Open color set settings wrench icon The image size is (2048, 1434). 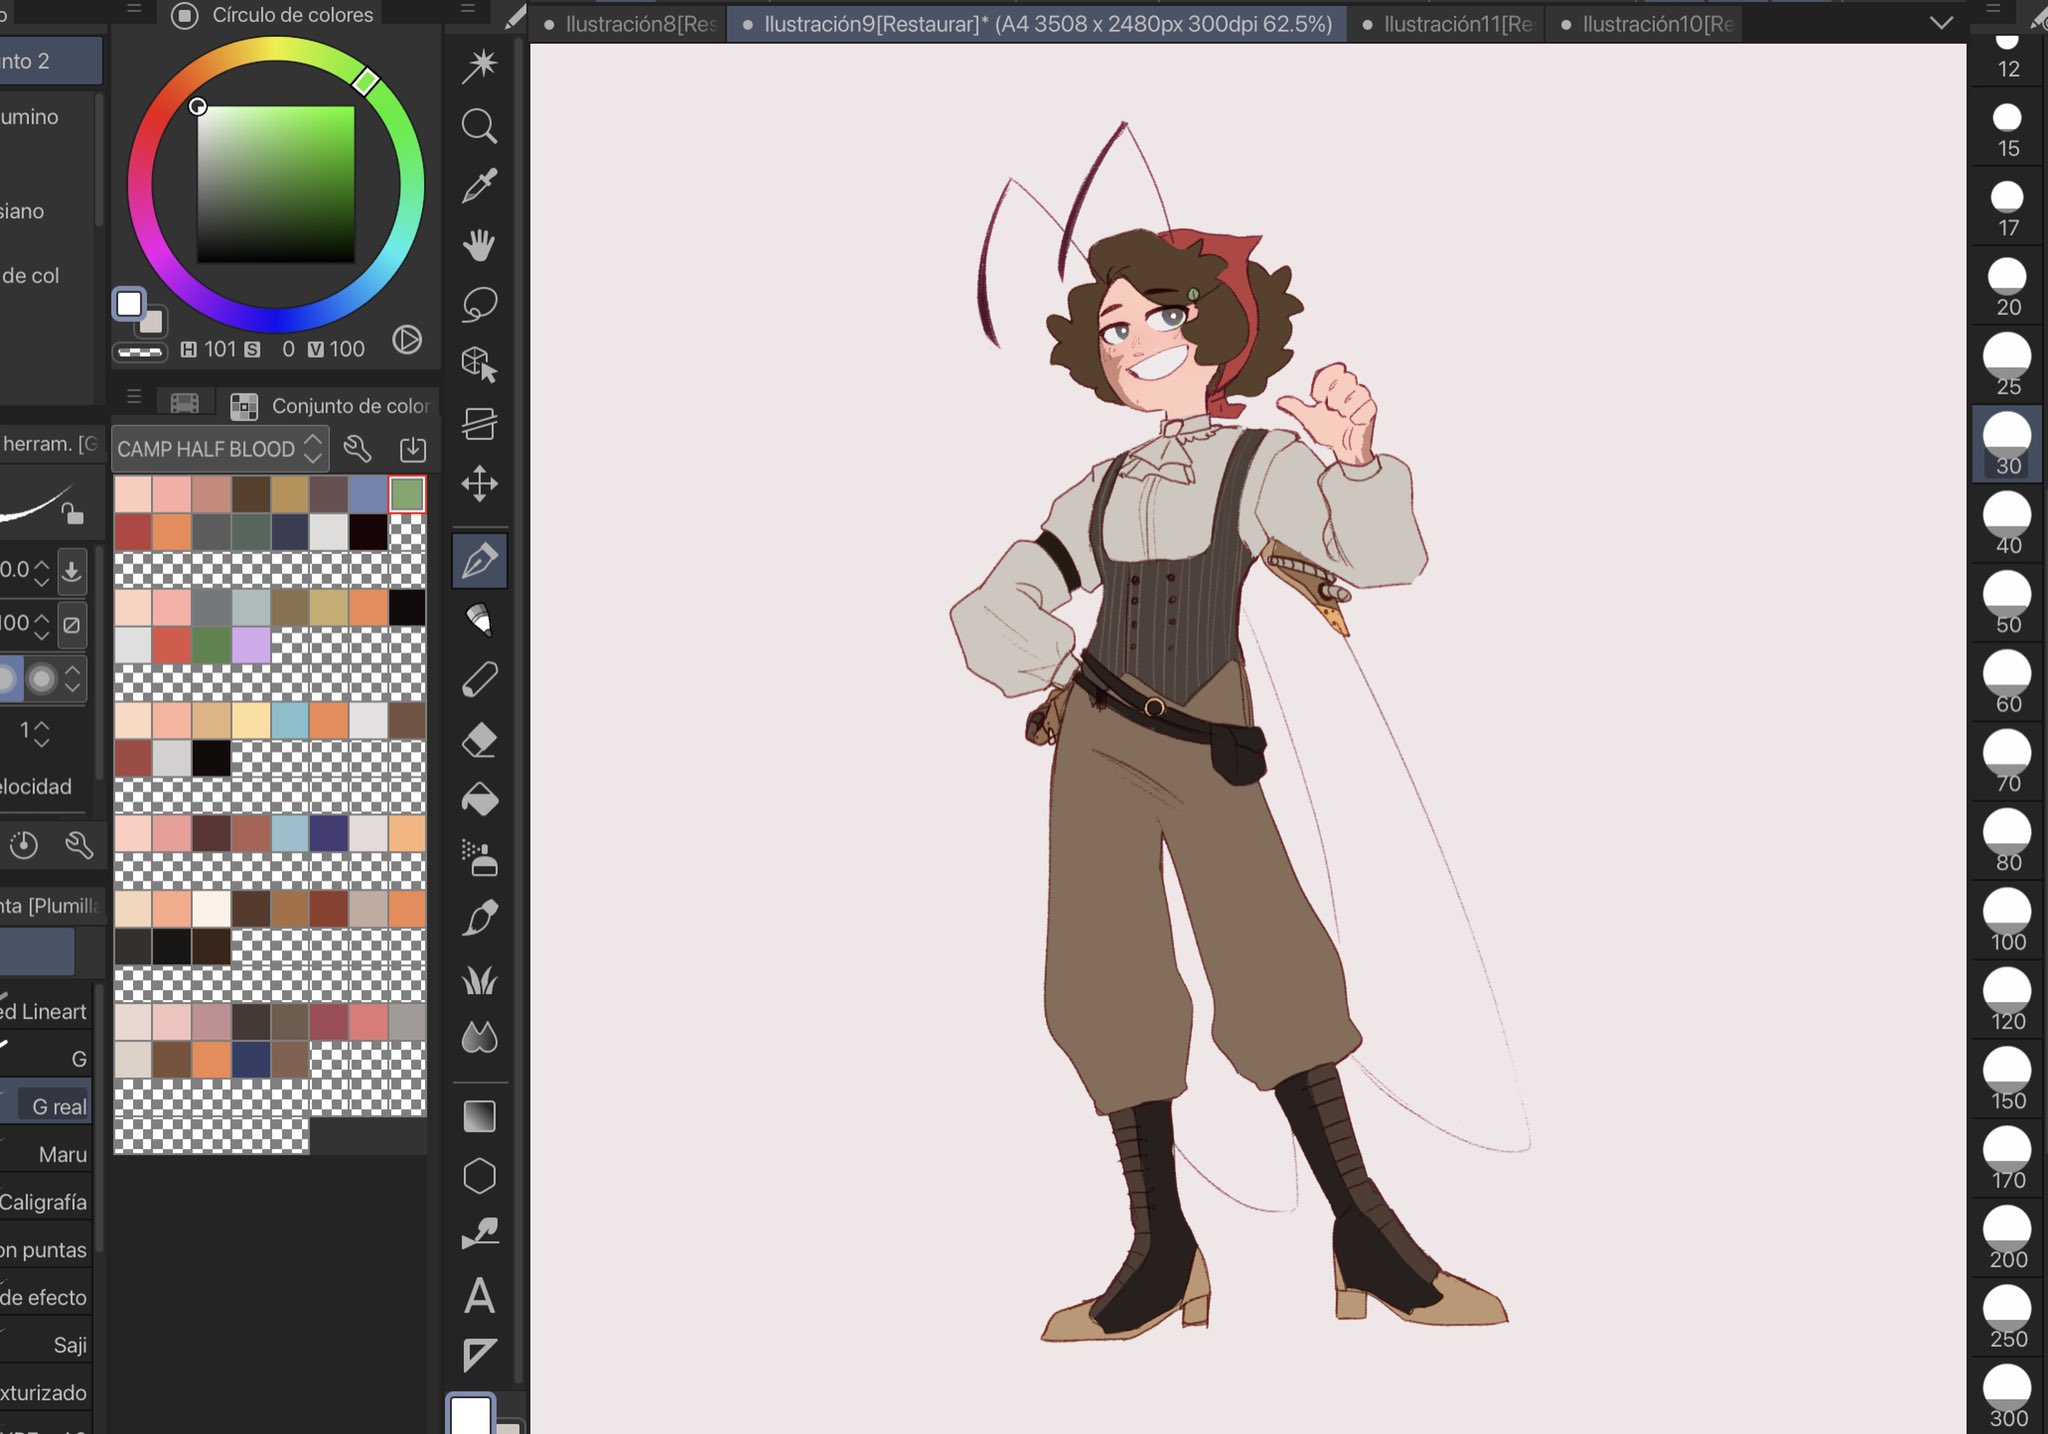tap(358, 449)
